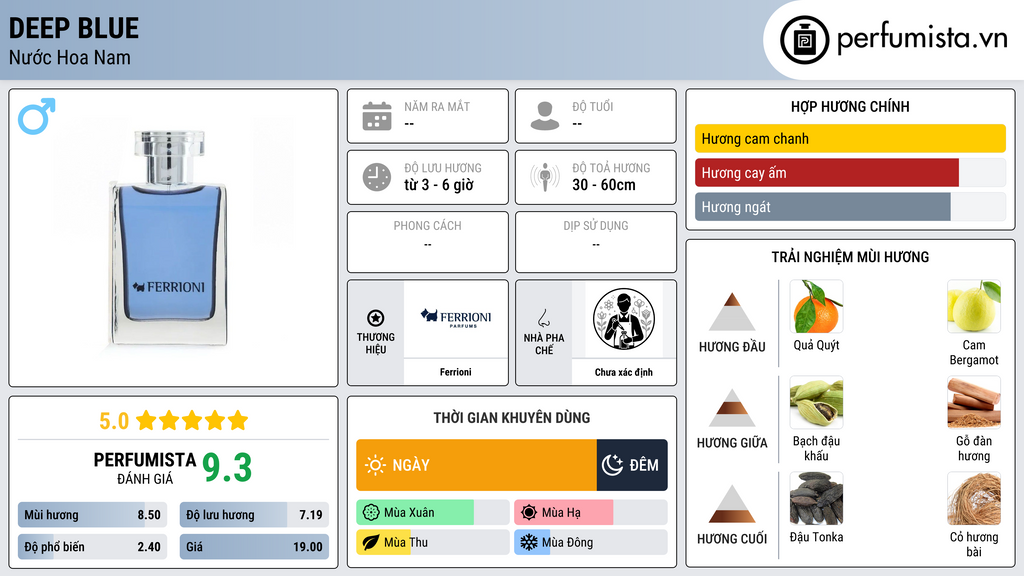Viewport: 1024px width, 576px height.
Task: Click the Mùa Thu season bar
Action: 432,542
